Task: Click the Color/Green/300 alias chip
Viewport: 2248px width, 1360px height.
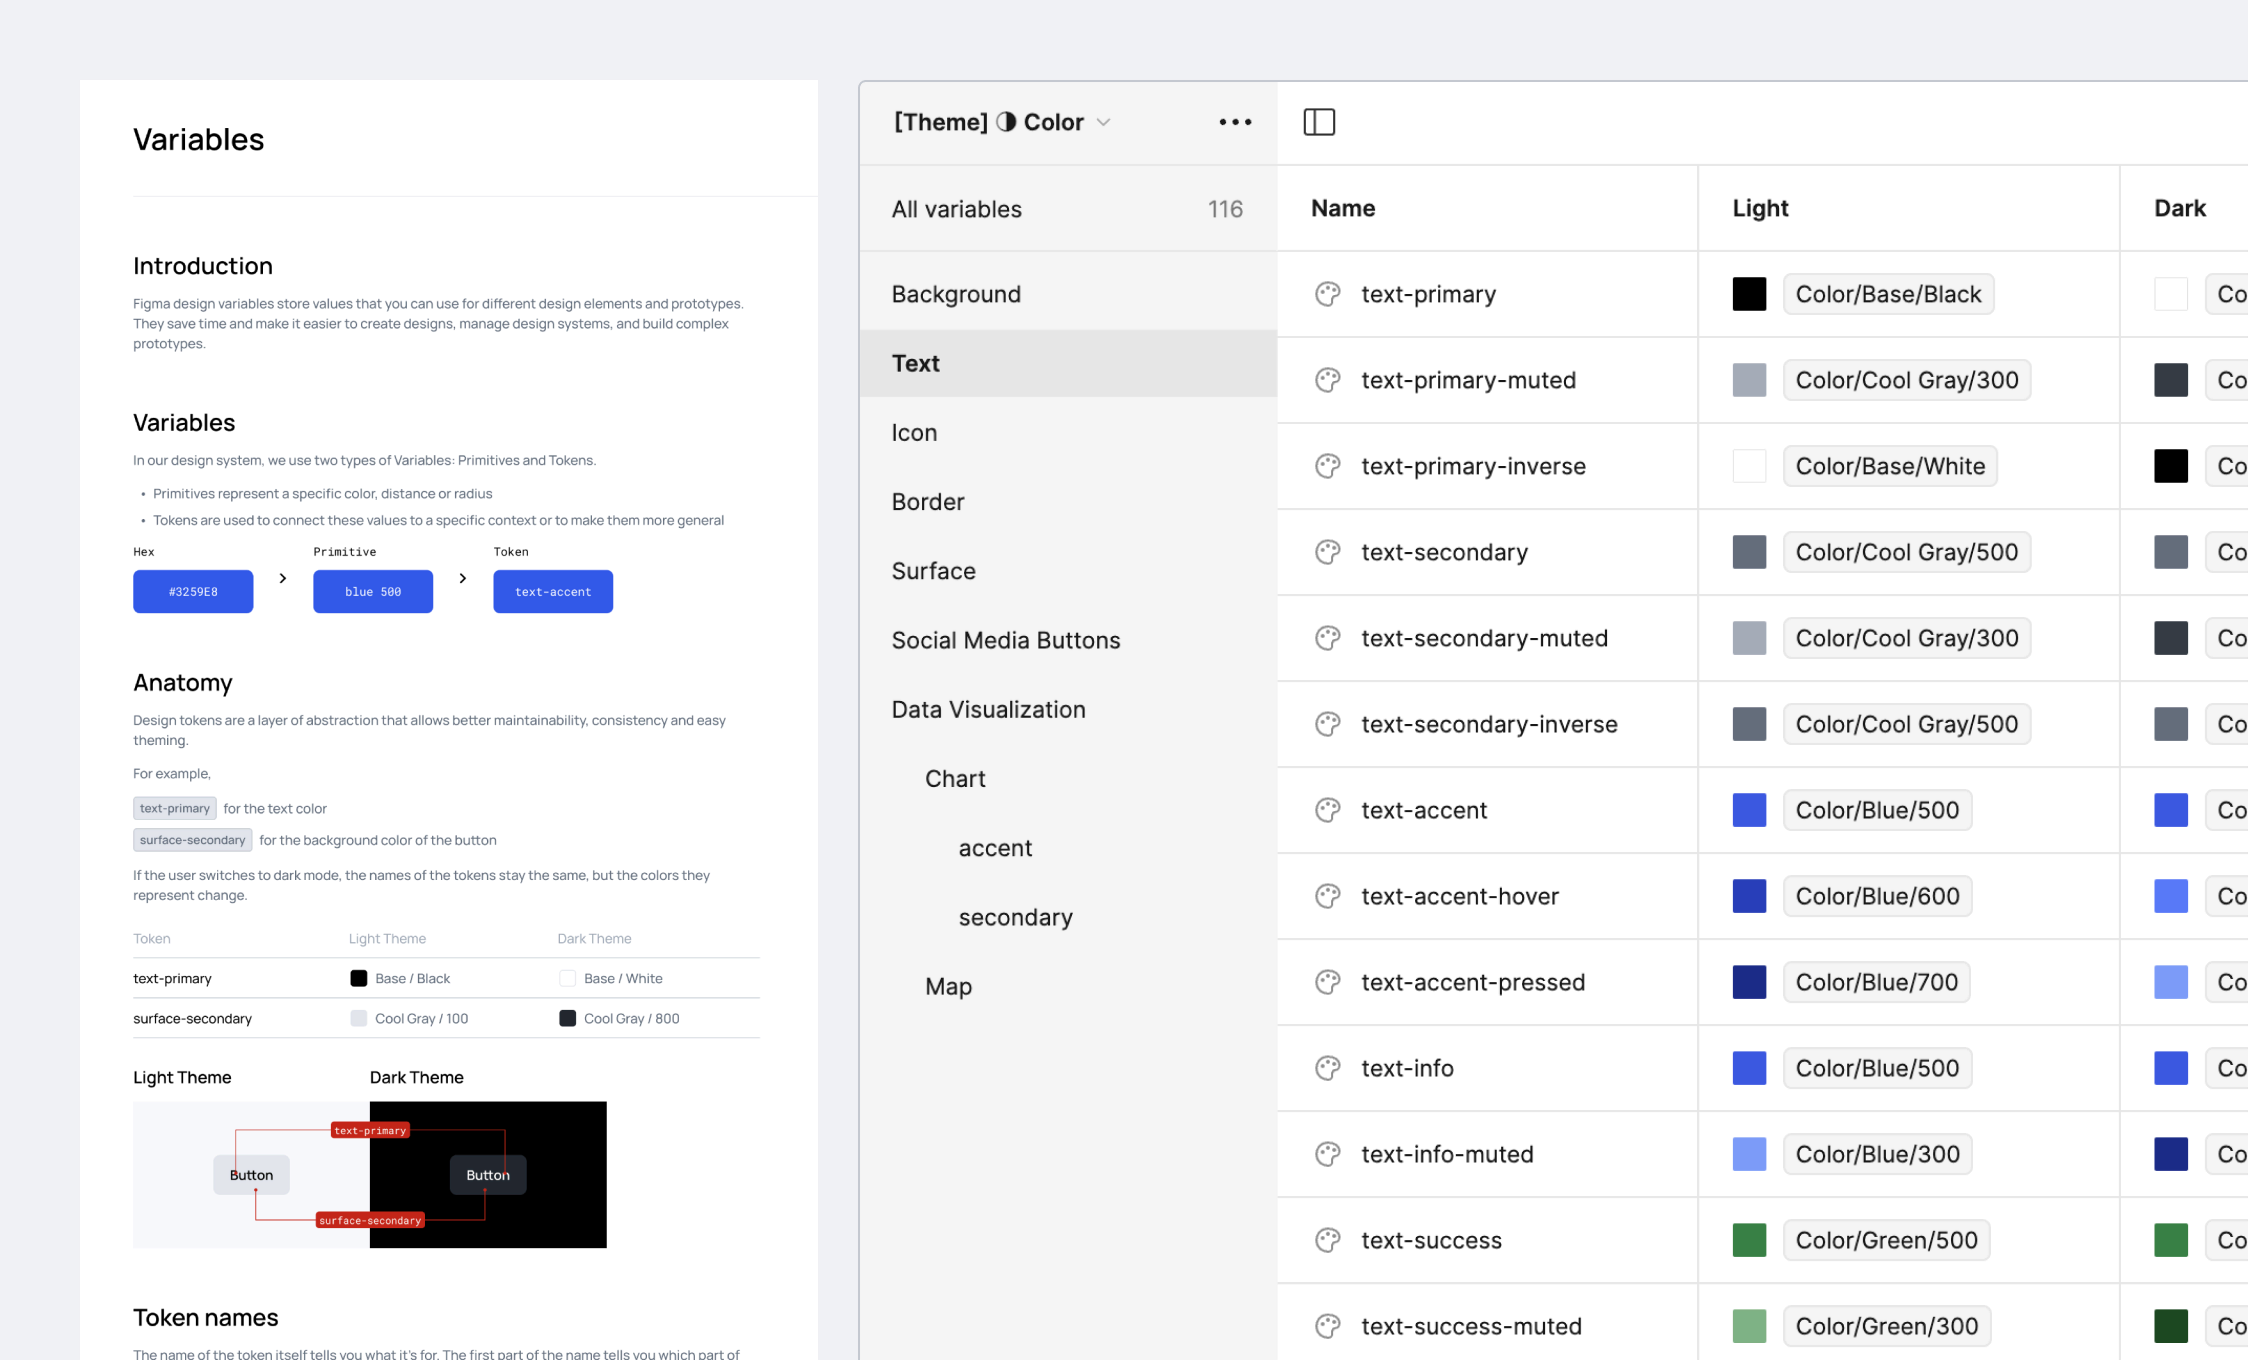Action: pos(1887,1326)
